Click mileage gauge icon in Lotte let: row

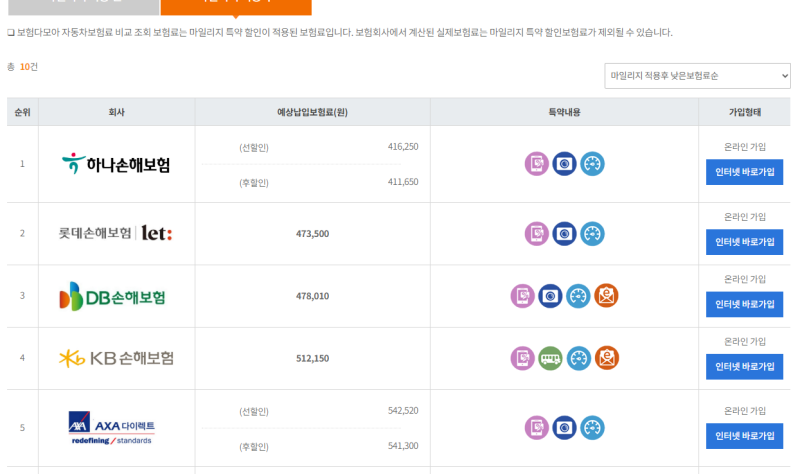(592, 234)
